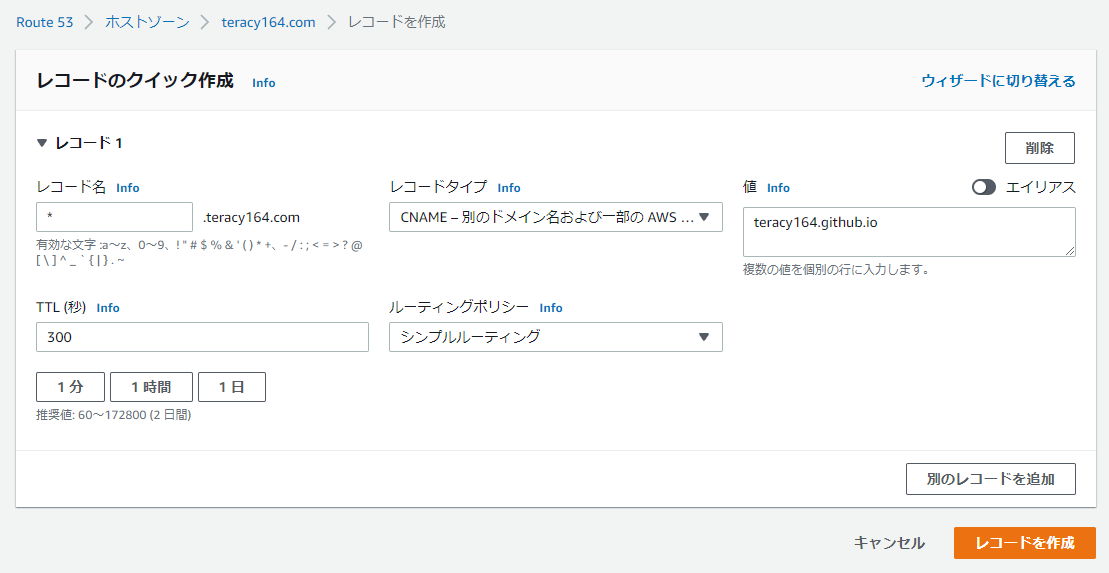Viewport: 1109px width, 573px height.
Task: Open Info link beside レコード名
Action: pyautogui.click(x=128, y=187)
